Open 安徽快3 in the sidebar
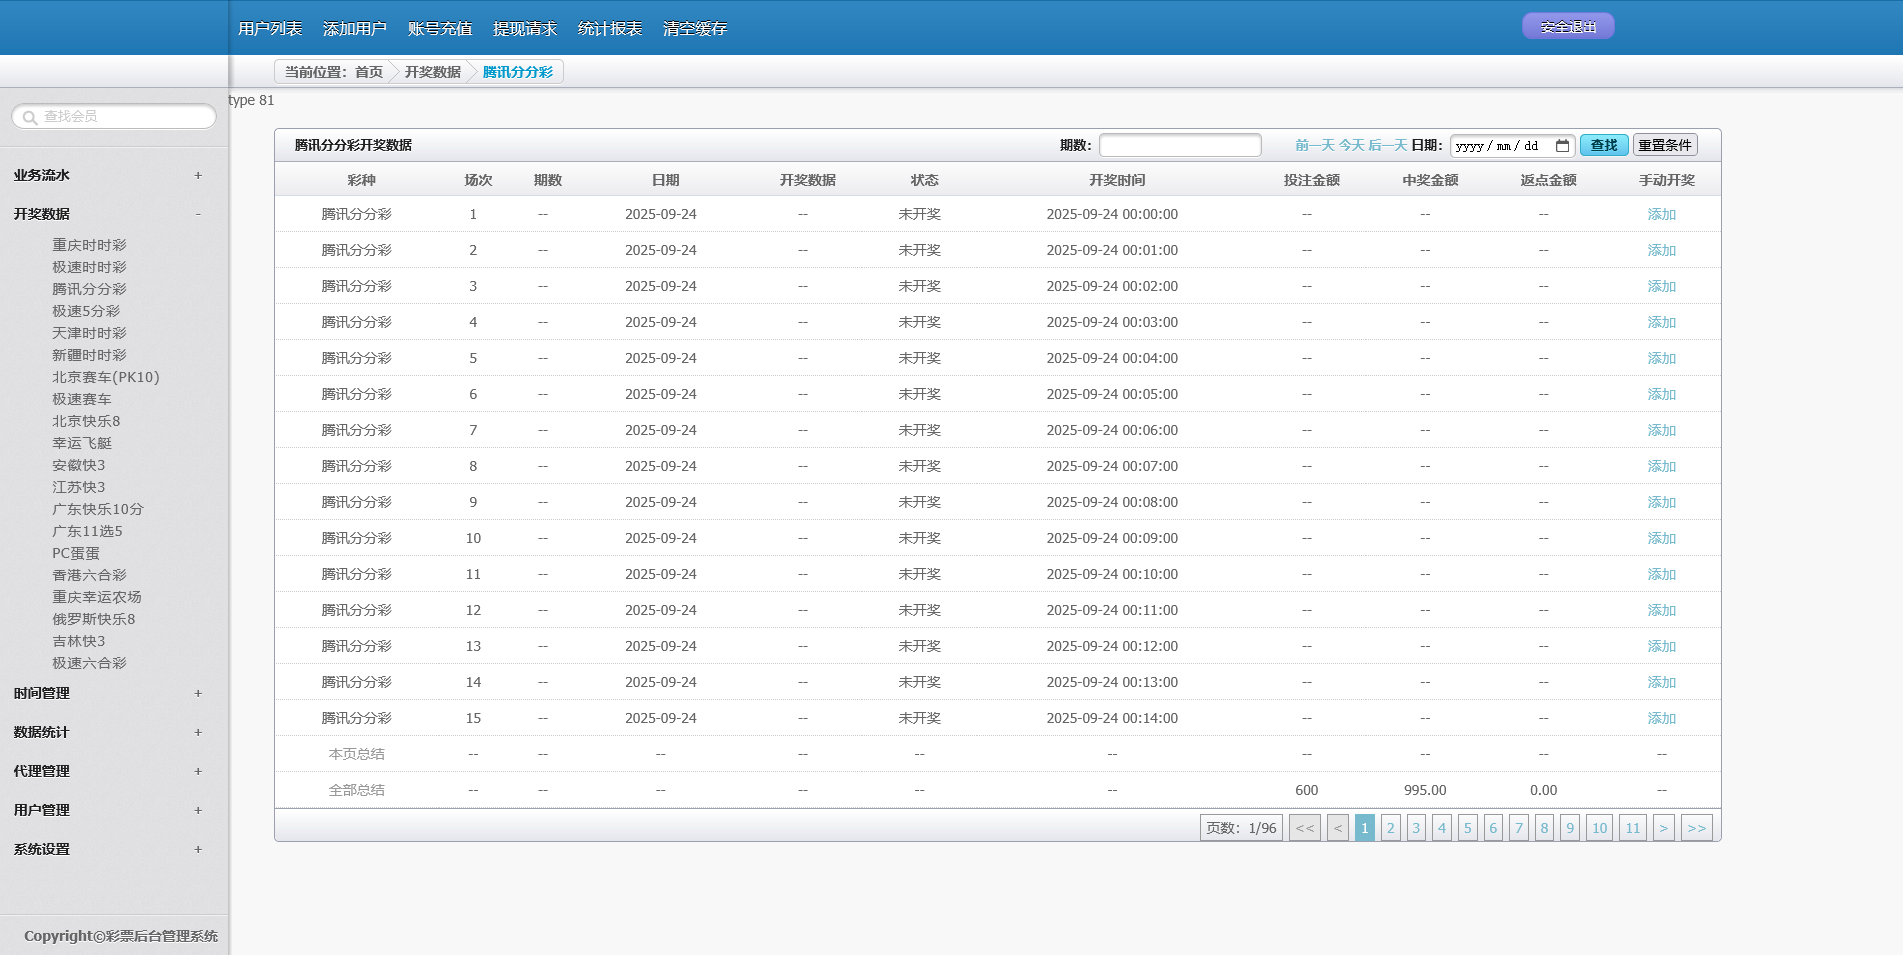This screenshot has height=955, width=1903. [x=78, y=465]
